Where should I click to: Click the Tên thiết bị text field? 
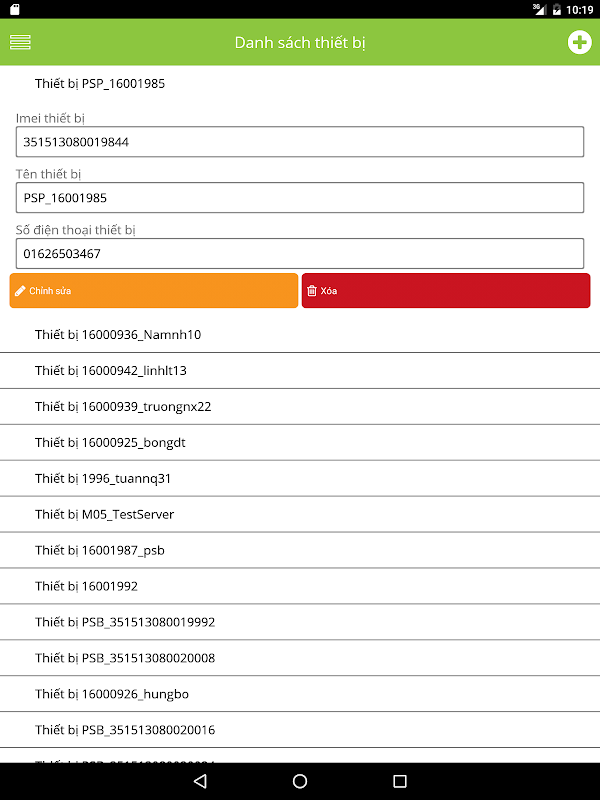click(300, 197)
